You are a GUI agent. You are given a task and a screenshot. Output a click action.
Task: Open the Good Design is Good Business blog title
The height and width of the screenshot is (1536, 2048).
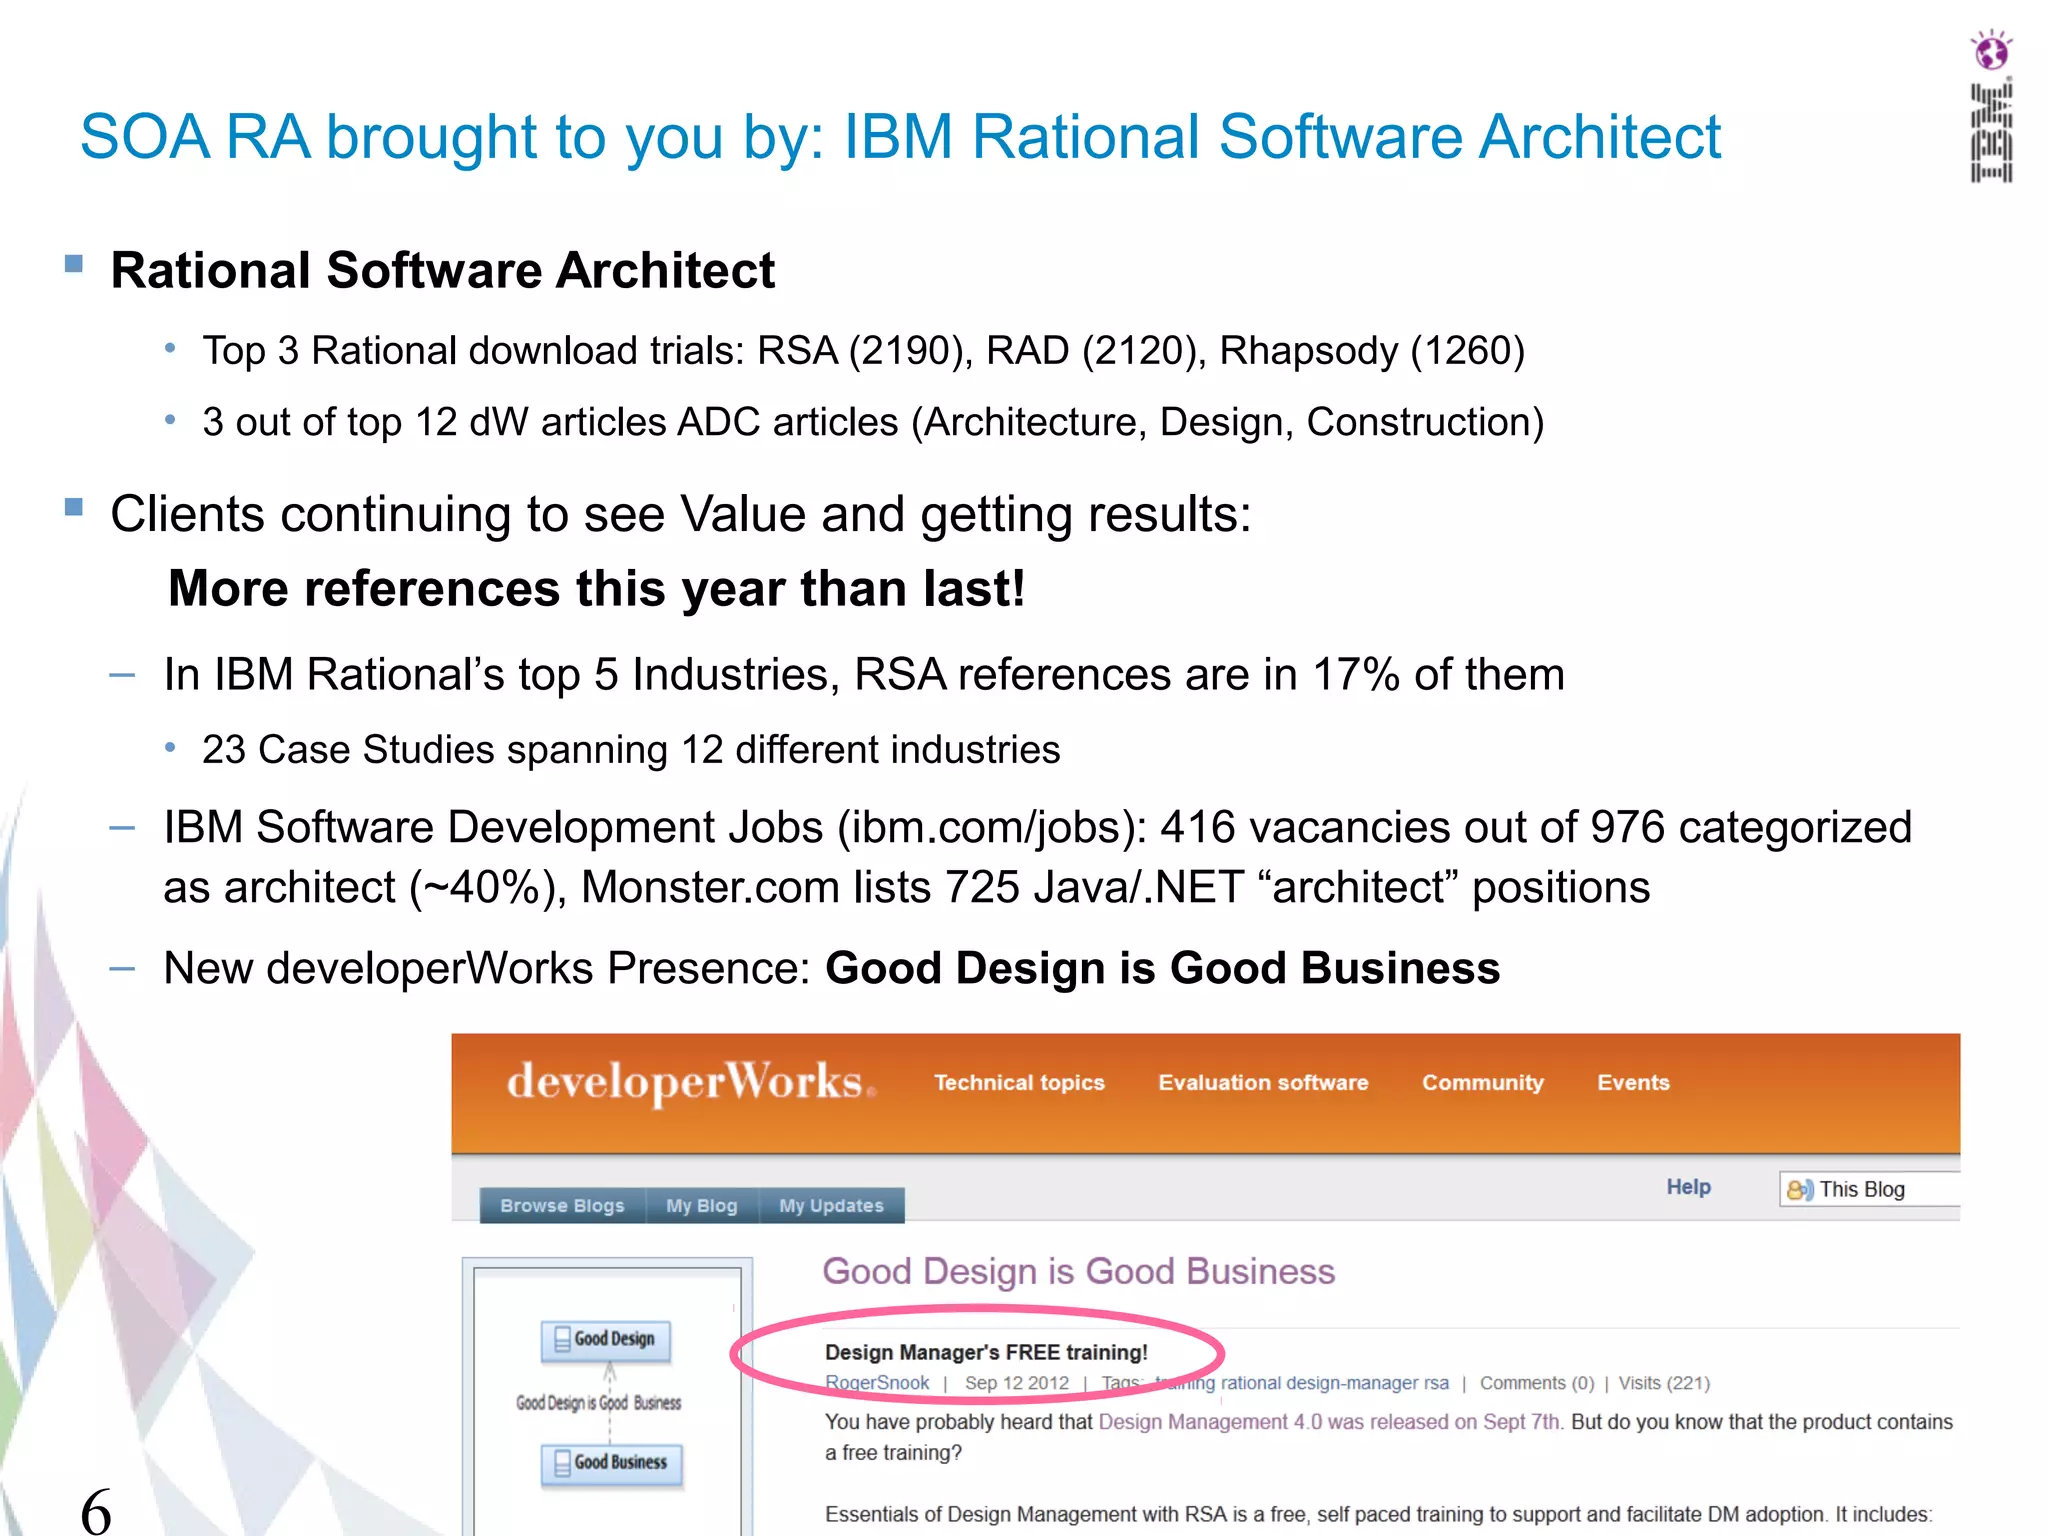[x=1078, y=1272]
